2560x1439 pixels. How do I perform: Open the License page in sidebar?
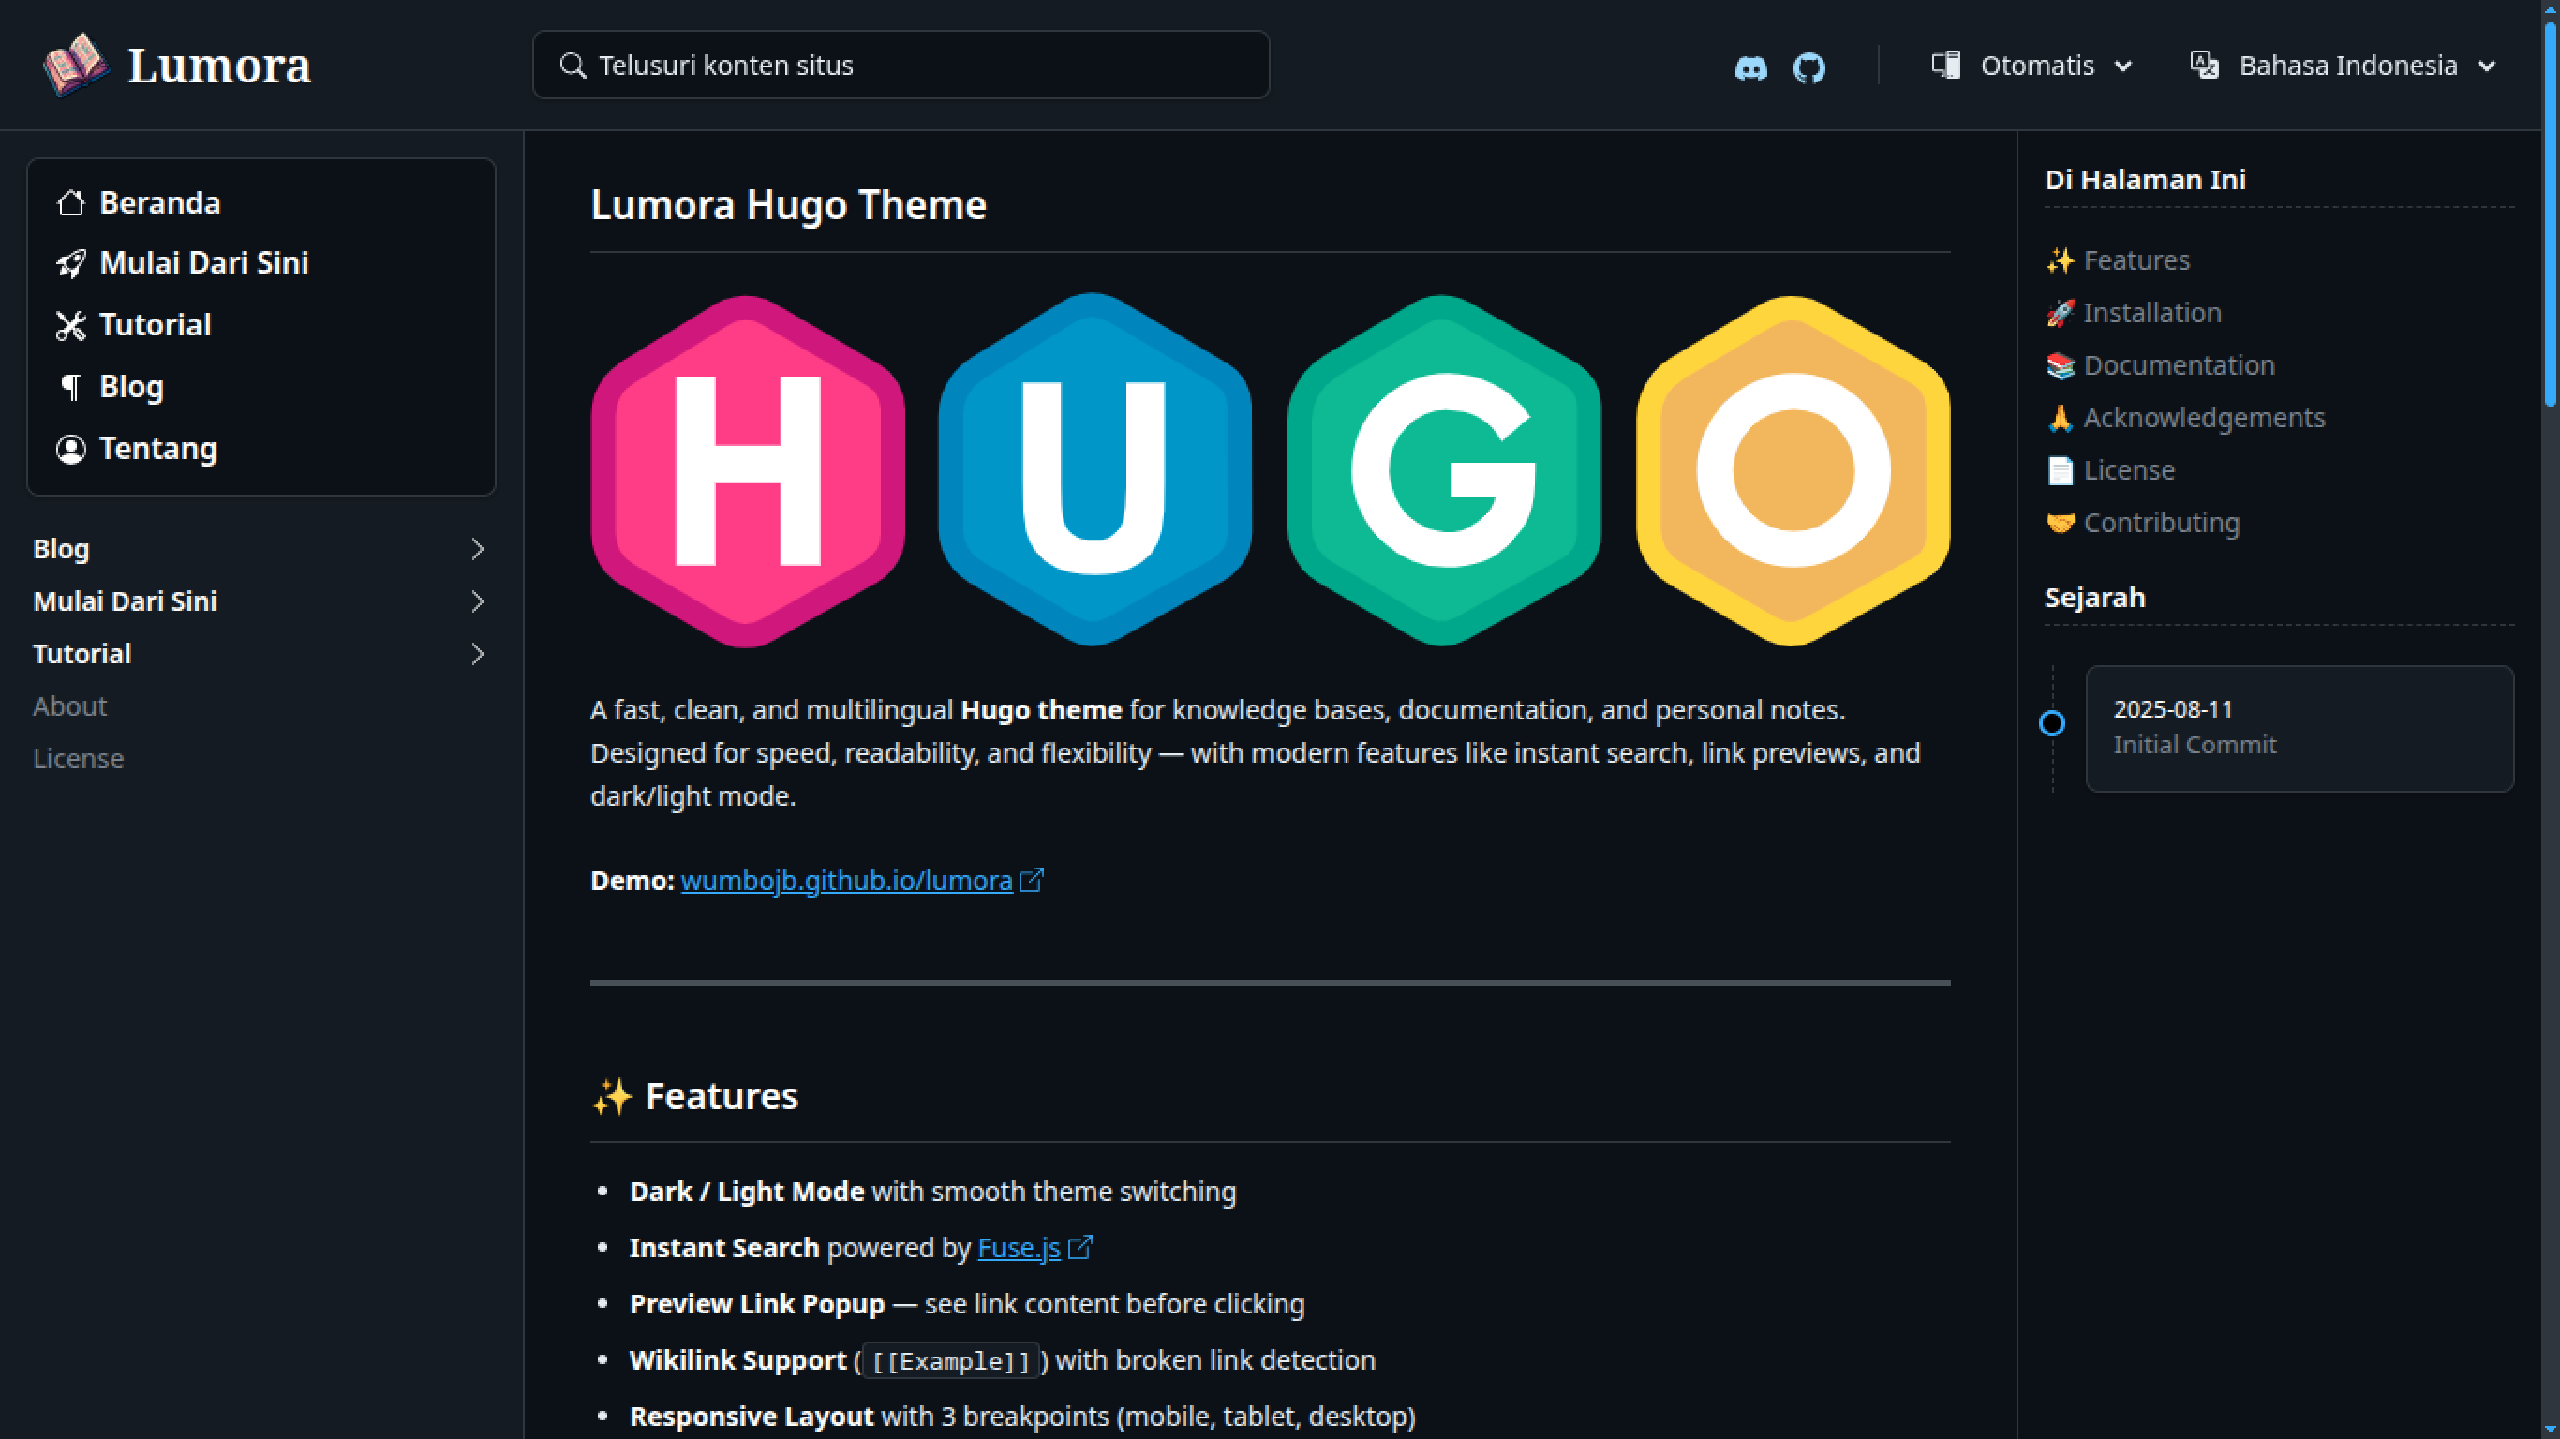pos(78,758)
